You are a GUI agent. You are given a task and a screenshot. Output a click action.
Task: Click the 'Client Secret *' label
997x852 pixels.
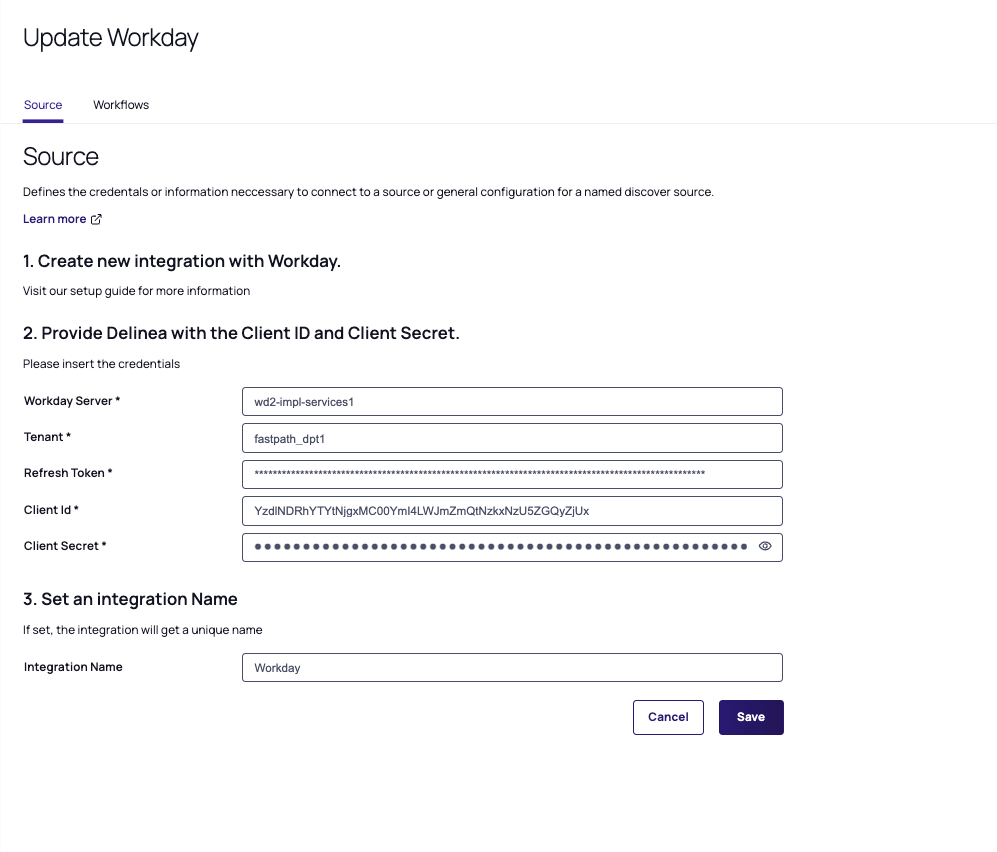pyautogui.click(x=65, y=546)
